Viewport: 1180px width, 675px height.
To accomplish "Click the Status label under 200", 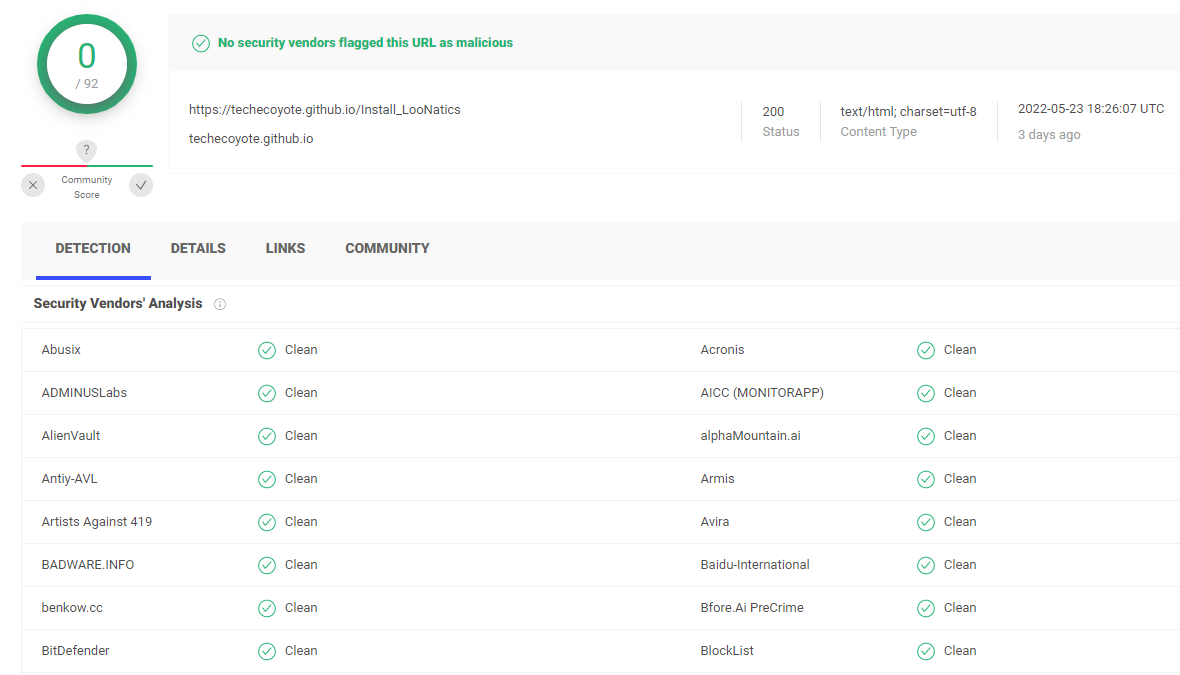I will (x=781, y=132).
